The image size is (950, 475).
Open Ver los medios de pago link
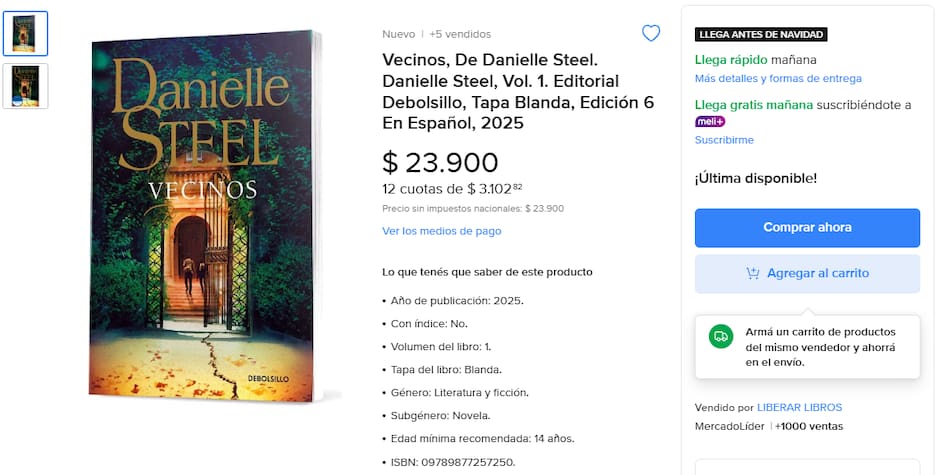441,231
